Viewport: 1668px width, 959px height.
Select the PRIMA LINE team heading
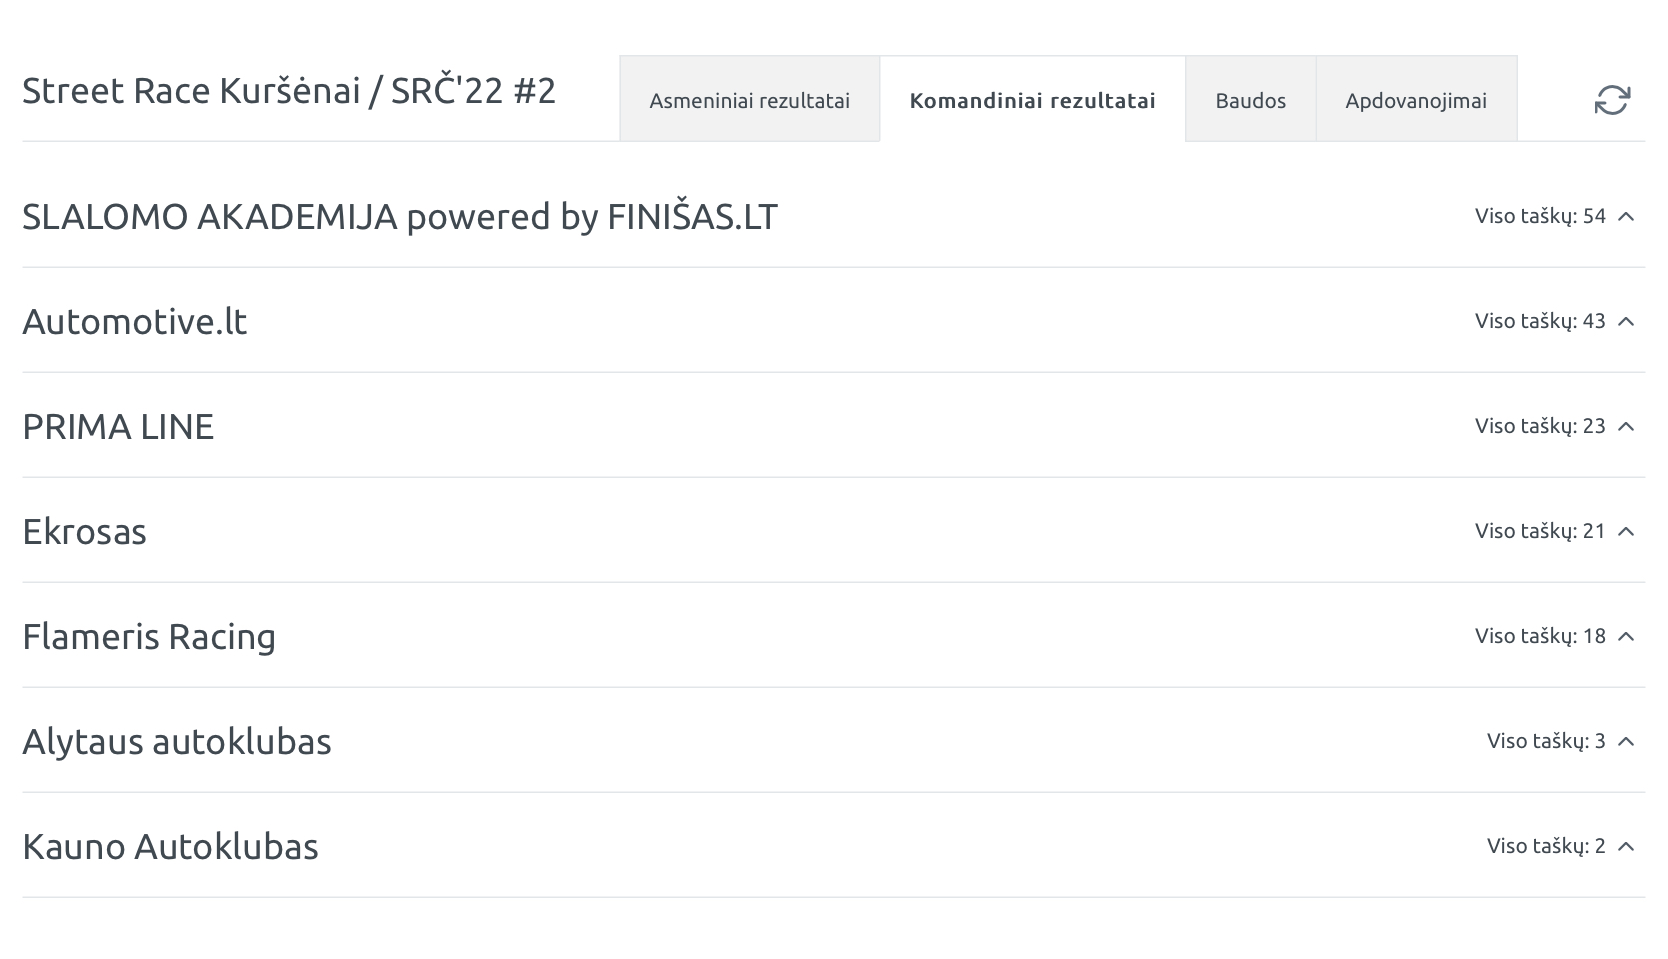coord(118,427)
